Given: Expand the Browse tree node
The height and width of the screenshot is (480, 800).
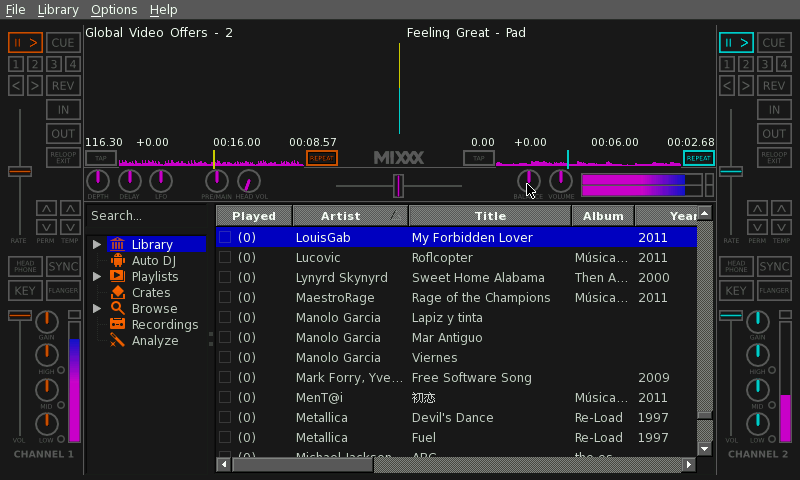Looking at the screenshot, I should (x=97, y=309).
